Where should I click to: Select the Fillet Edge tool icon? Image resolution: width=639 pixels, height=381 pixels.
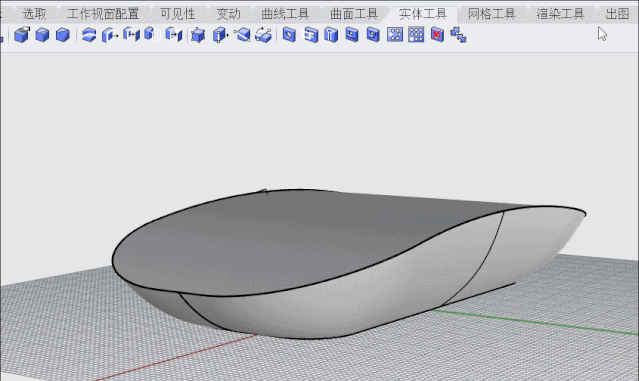tap(22, 35)
